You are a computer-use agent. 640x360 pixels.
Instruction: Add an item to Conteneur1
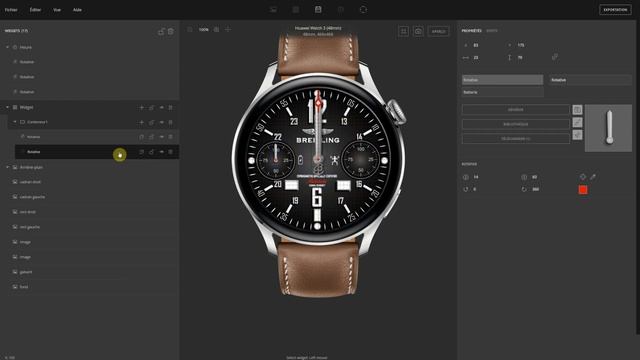tap(142, 122)
